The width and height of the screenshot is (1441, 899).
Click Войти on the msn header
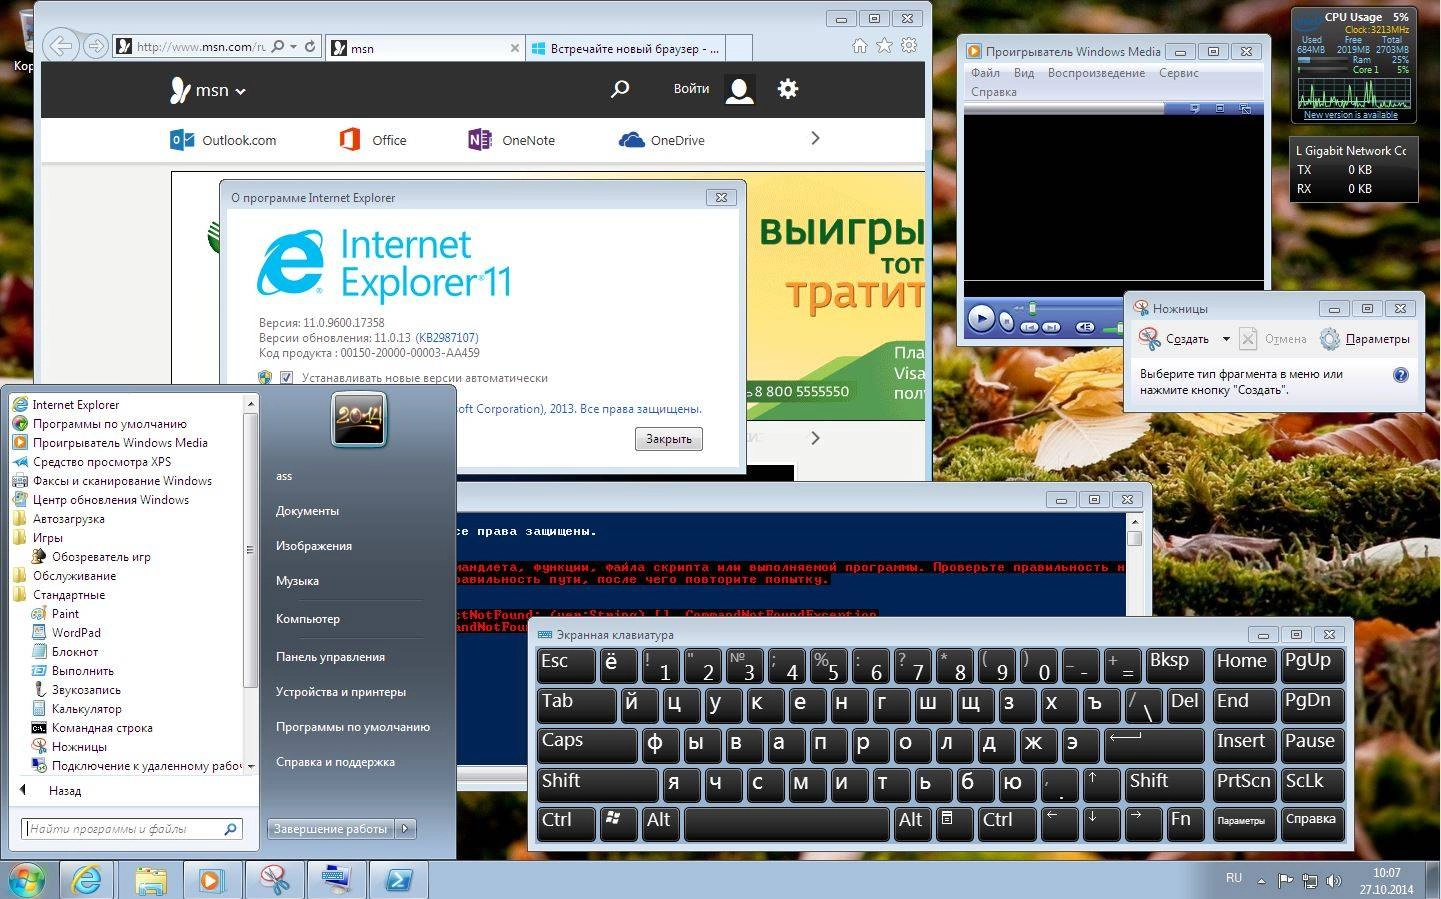(691, 89)
